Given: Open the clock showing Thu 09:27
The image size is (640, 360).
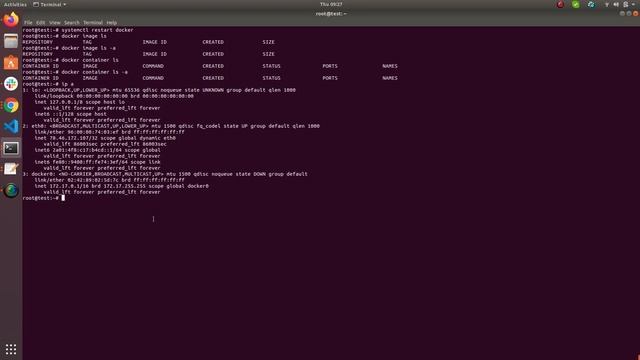Looking at the screenshot, I should [331, 4].
